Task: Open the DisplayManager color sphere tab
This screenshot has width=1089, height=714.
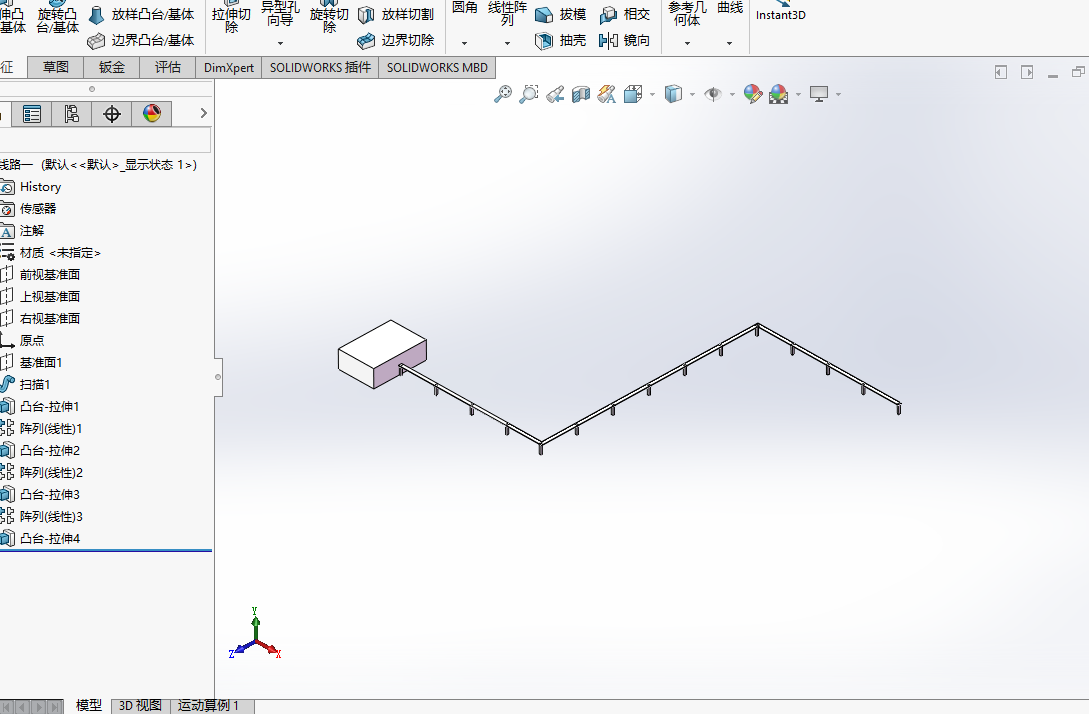Action: [x=152, y=114]
